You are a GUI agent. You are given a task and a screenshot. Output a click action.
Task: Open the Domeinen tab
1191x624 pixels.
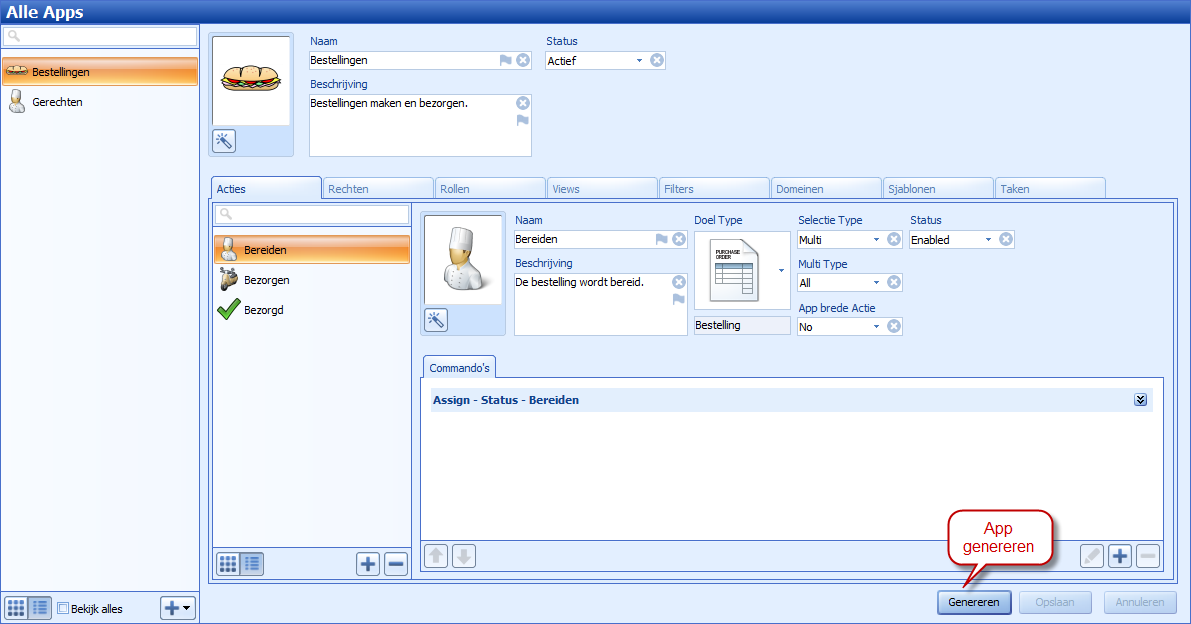click(x=826, y=189)
